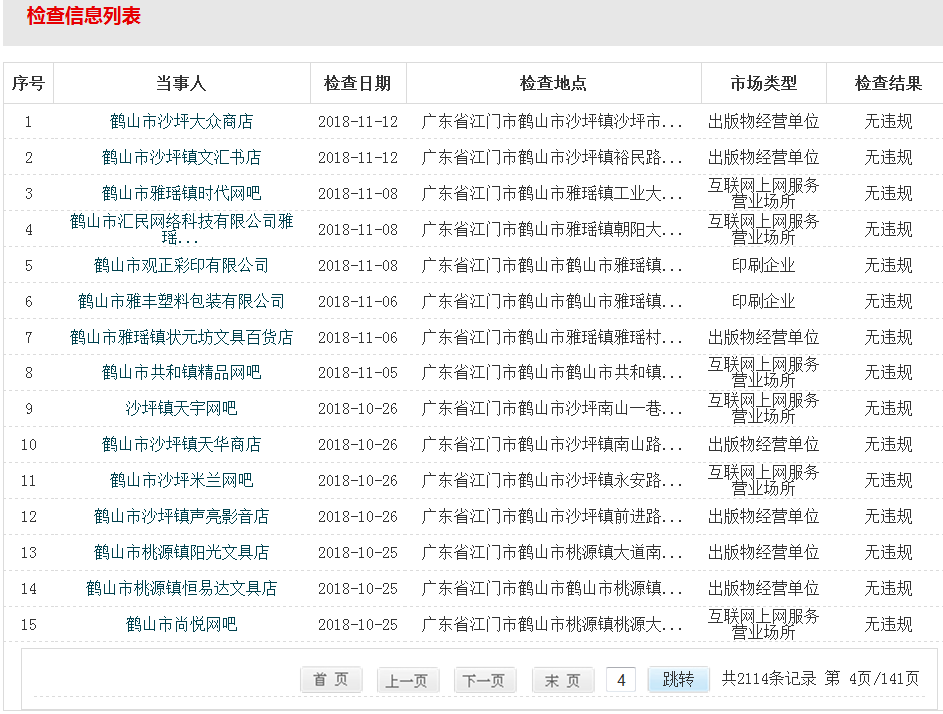Open 鹤山市沙坪镇天华商店 entry
Image resolution: width=943 pixels, height=714 pixels.
181,444
